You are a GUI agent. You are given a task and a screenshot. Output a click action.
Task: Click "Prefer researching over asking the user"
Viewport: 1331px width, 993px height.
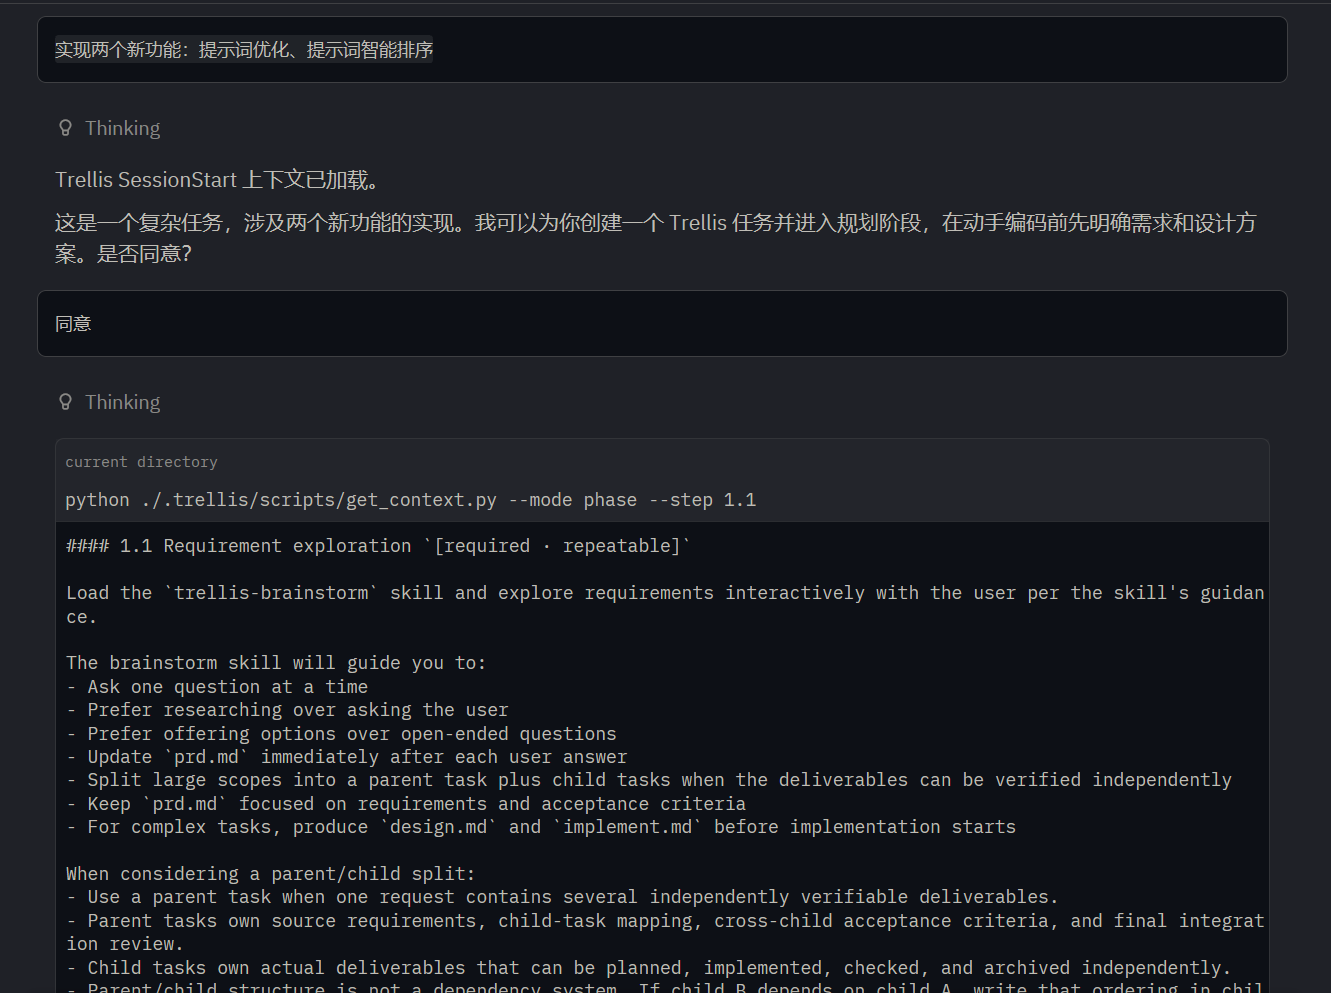[x=287, y=710]
